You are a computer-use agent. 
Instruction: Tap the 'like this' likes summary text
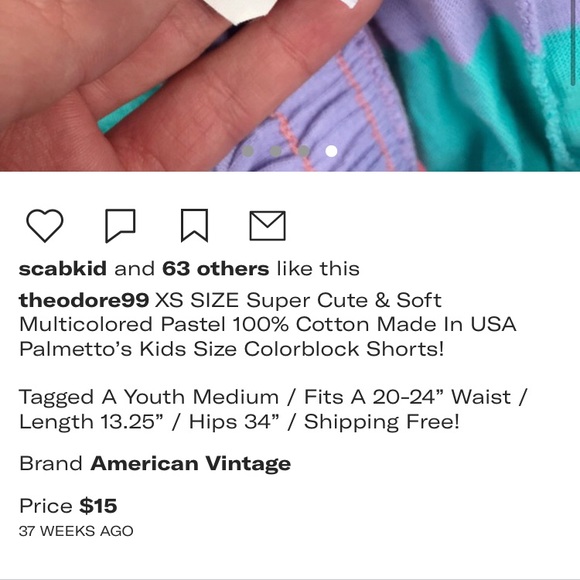[318, 268]
